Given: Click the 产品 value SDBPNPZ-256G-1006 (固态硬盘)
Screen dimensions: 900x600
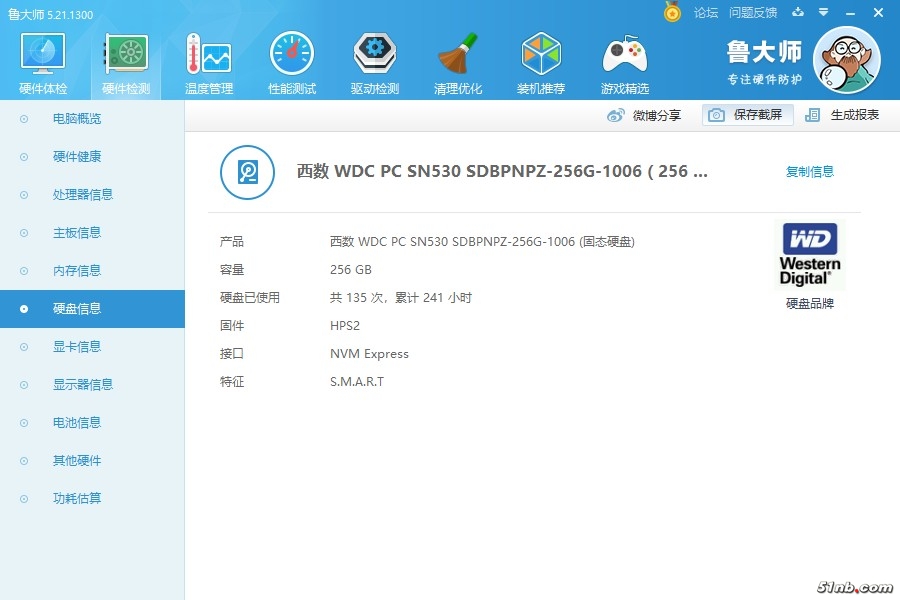Looking at the screenshot, I should [482, 242].
